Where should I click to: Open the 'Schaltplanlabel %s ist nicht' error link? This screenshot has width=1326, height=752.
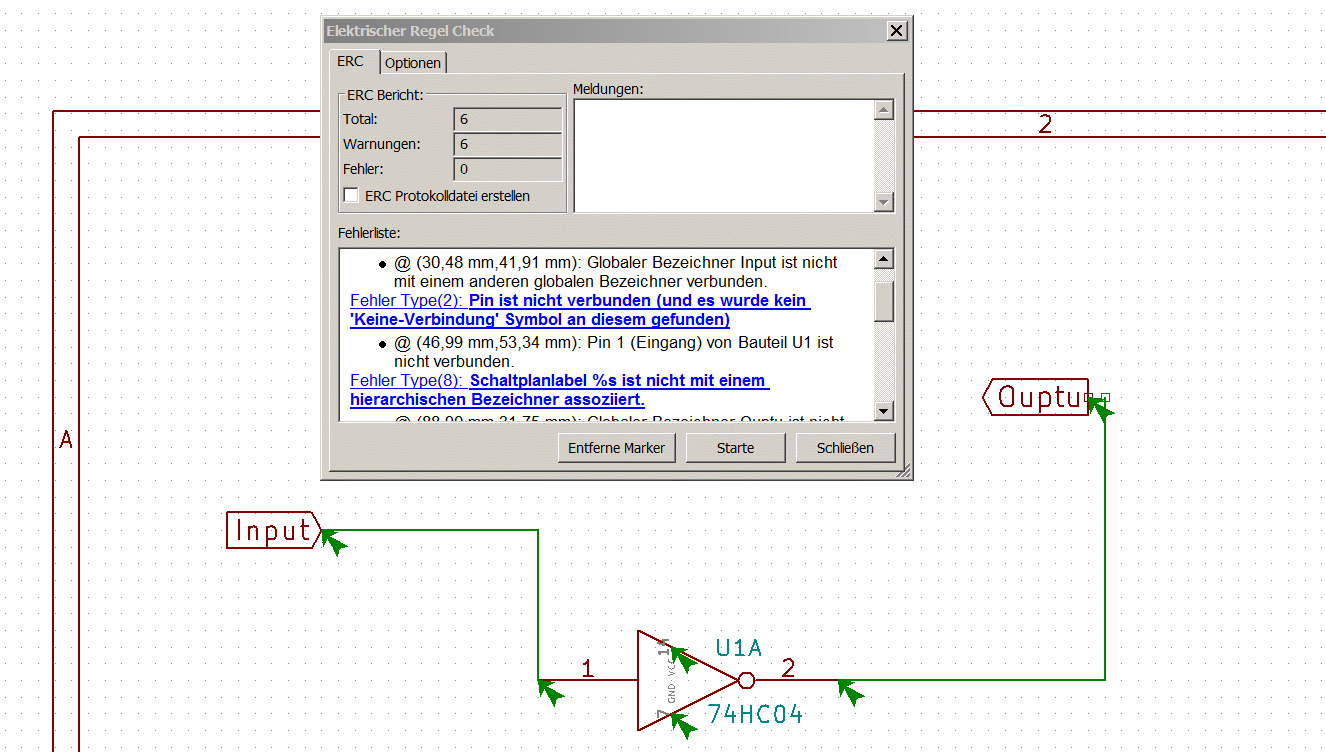(560, 390)
